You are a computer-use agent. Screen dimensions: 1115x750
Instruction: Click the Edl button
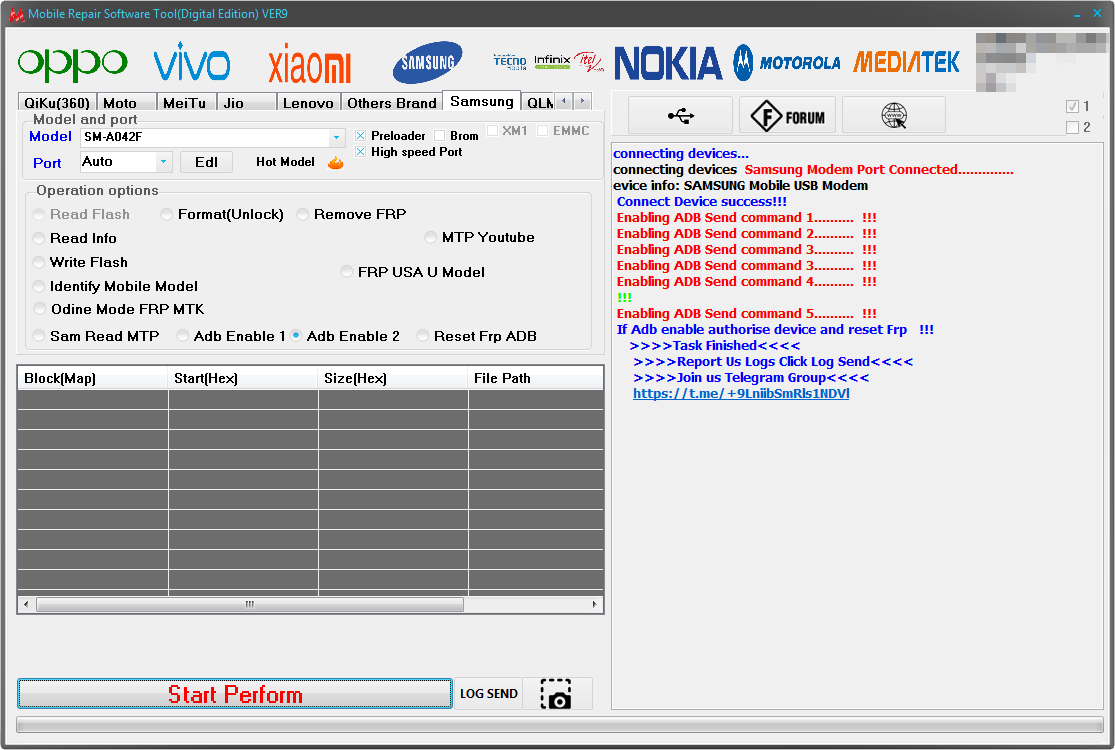pyautogui.click(x=206, y=162)
